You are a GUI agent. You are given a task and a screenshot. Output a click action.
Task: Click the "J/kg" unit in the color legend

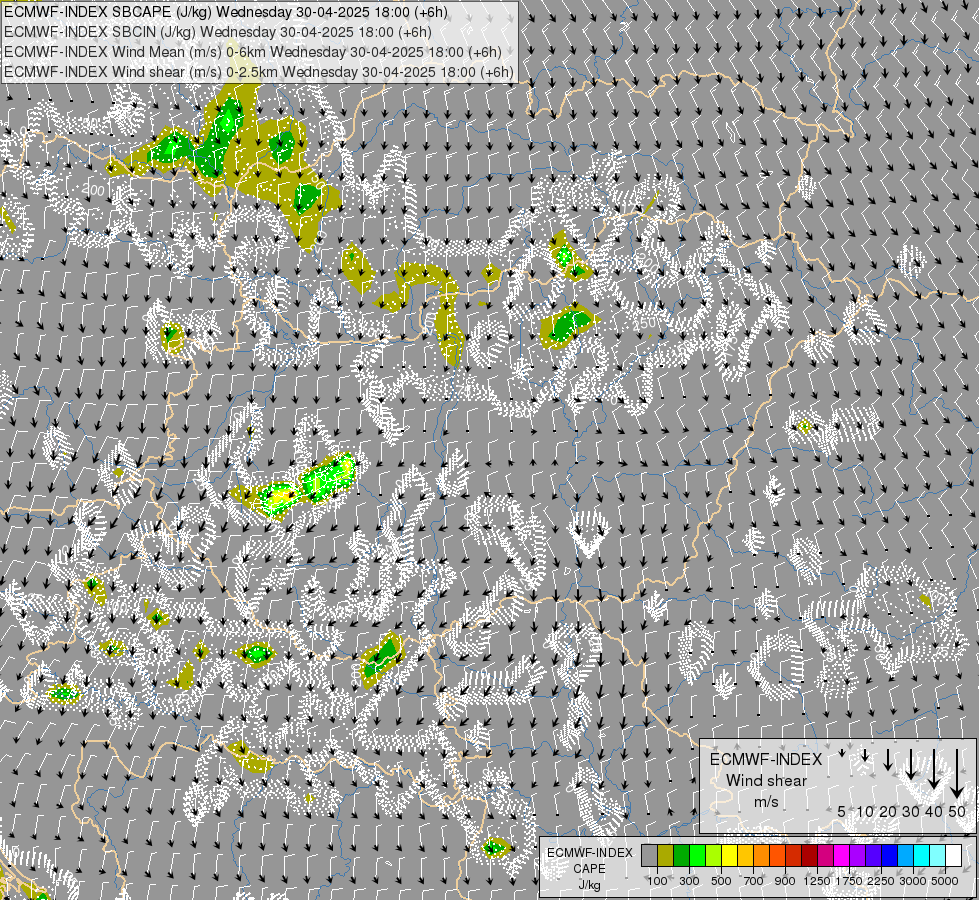(x=589, y=886)
